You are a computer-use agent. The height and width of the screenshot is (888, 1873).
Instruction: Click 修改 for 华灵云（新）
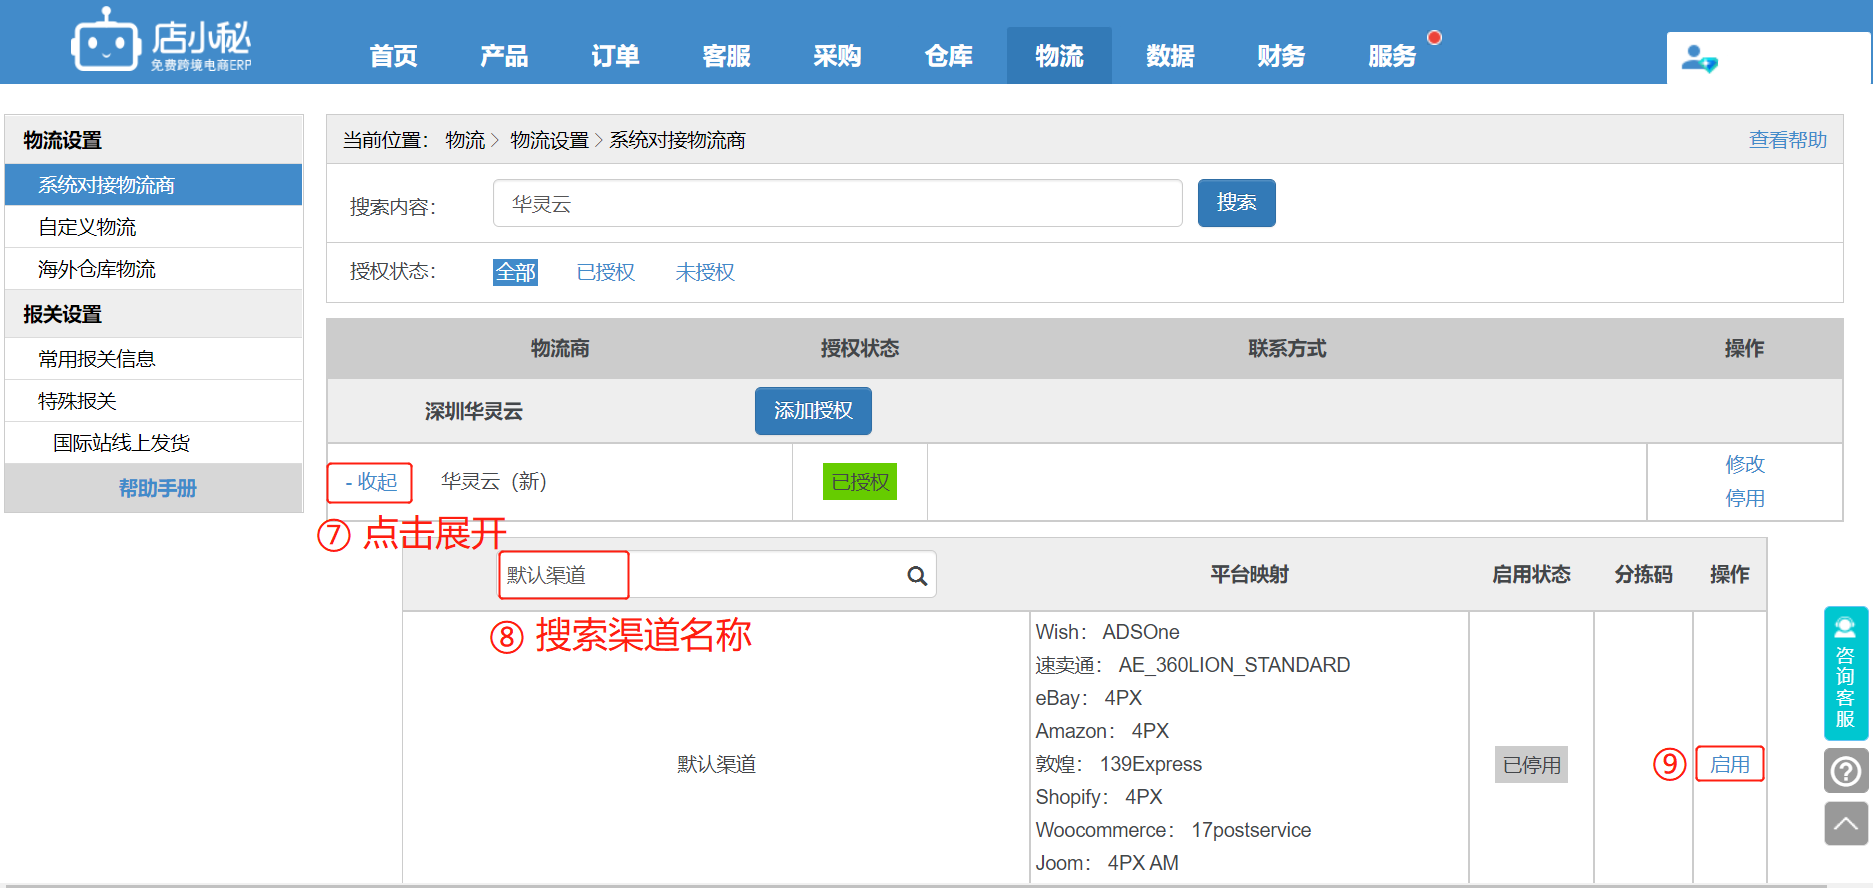(x=1744, y=464)
